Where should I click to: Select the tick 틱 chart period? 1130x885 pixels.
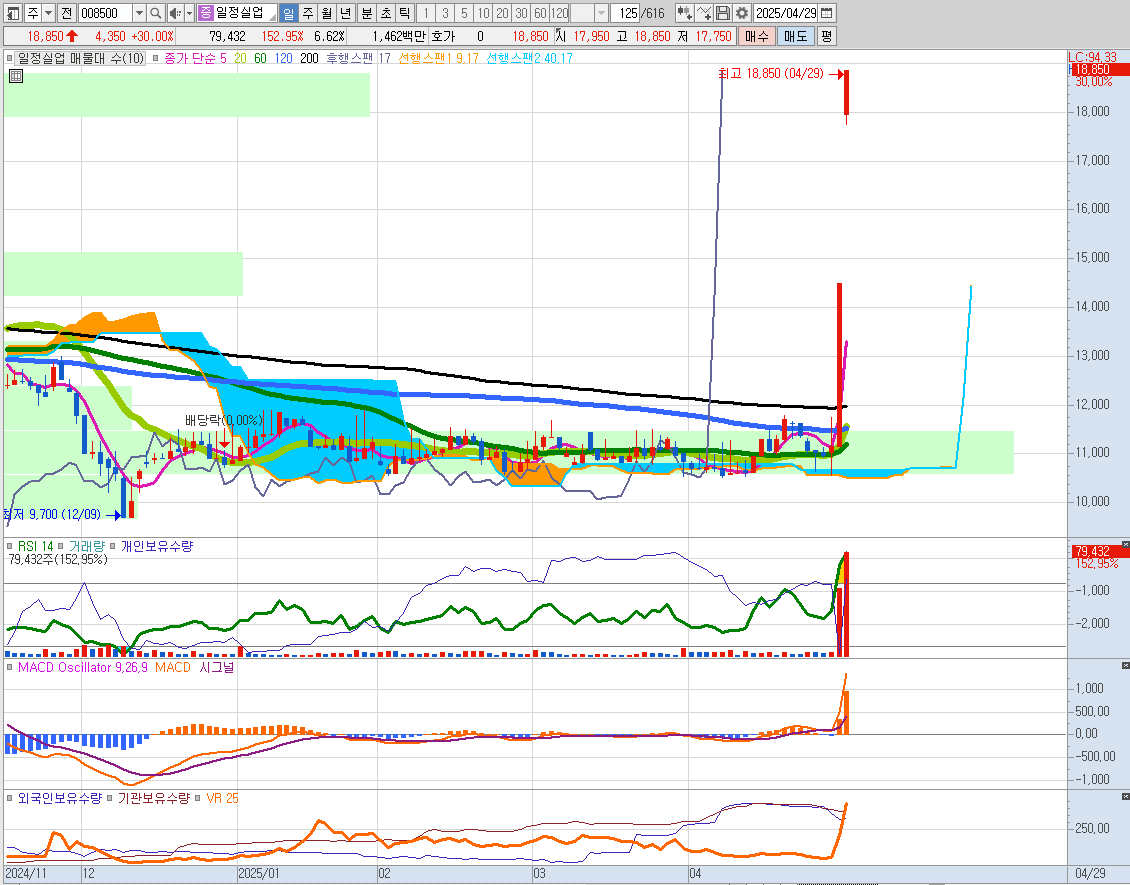[x=405, y=13]
